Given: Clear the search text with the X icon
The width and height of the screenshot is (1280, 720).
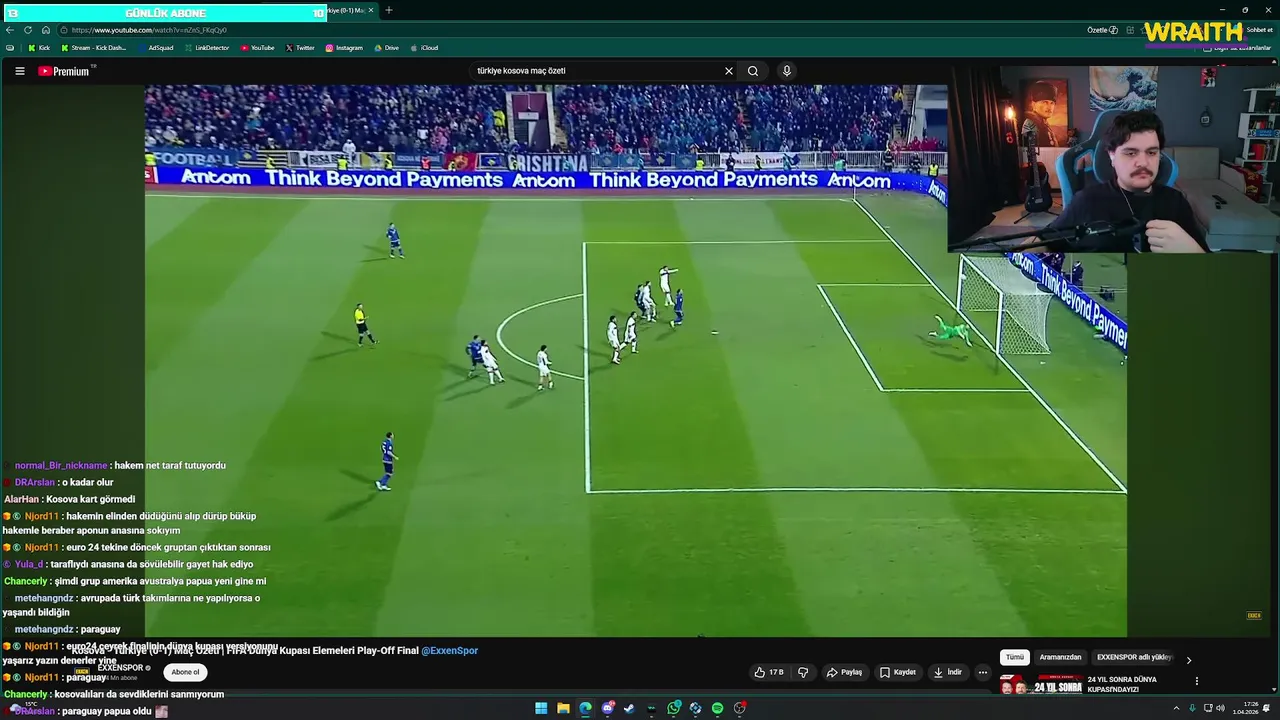Looking at the screenshot, I should pyautogui.click(x=729, y=71).
